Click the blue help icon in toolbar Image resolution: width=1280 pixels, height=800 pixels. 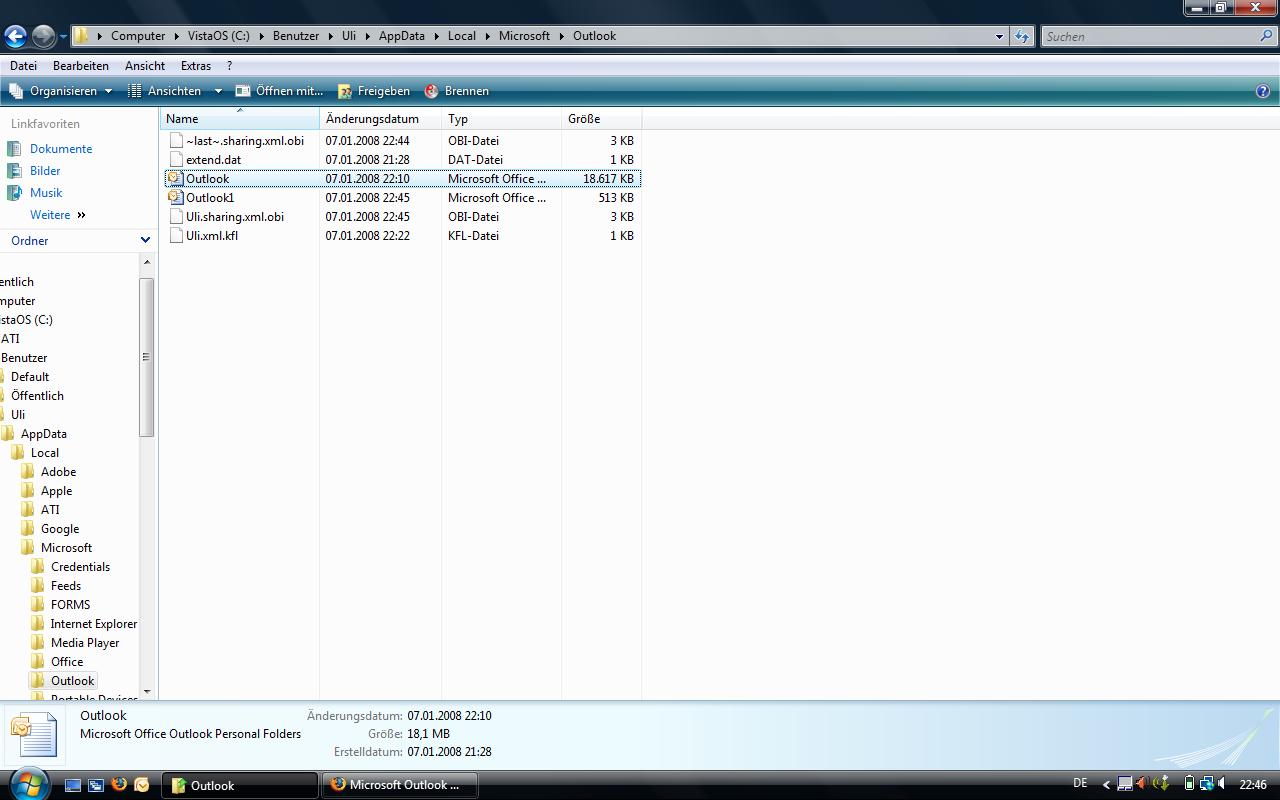[x=1262, y=91]
